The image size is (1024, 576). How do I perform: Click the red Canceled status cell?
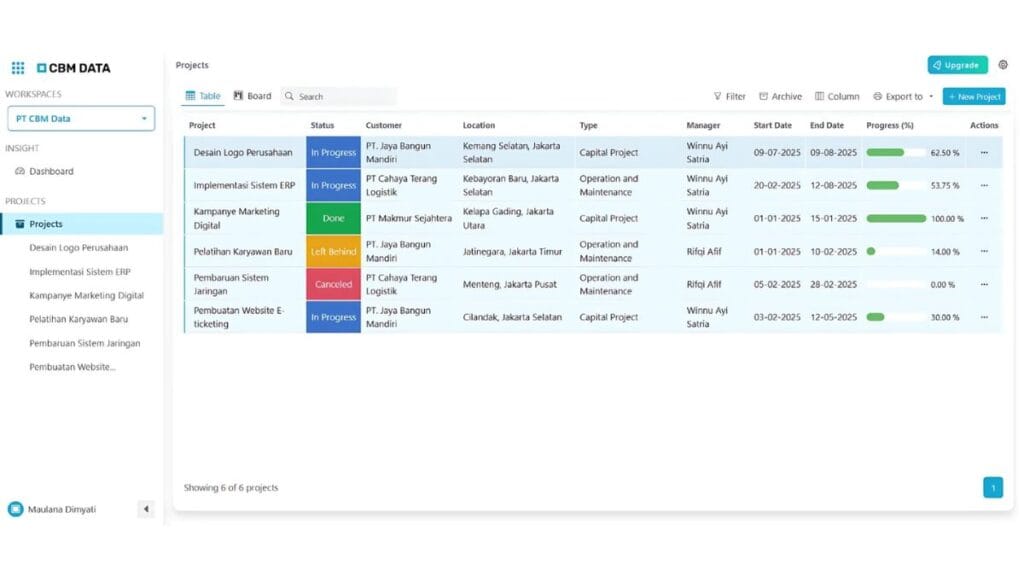[x=333, y=284]
